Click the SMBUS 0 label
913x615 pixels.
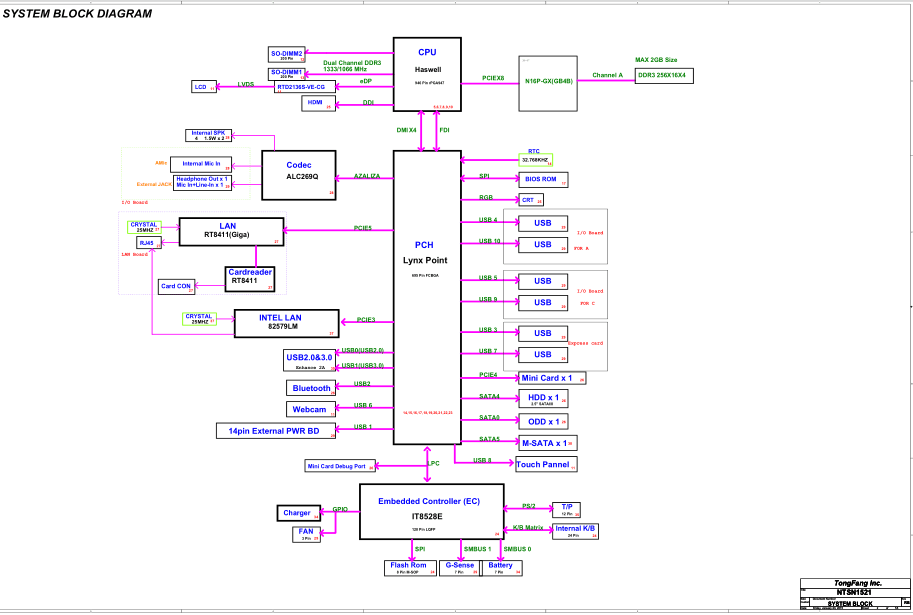tap(517, 549)
